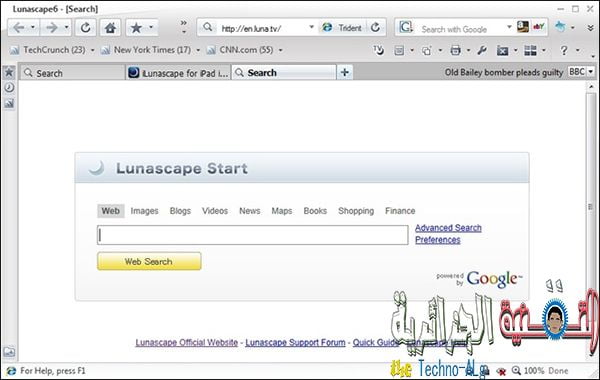
Task: Expand TechCrunch (23) feed dropdown
Action: [x=93, y=50]
